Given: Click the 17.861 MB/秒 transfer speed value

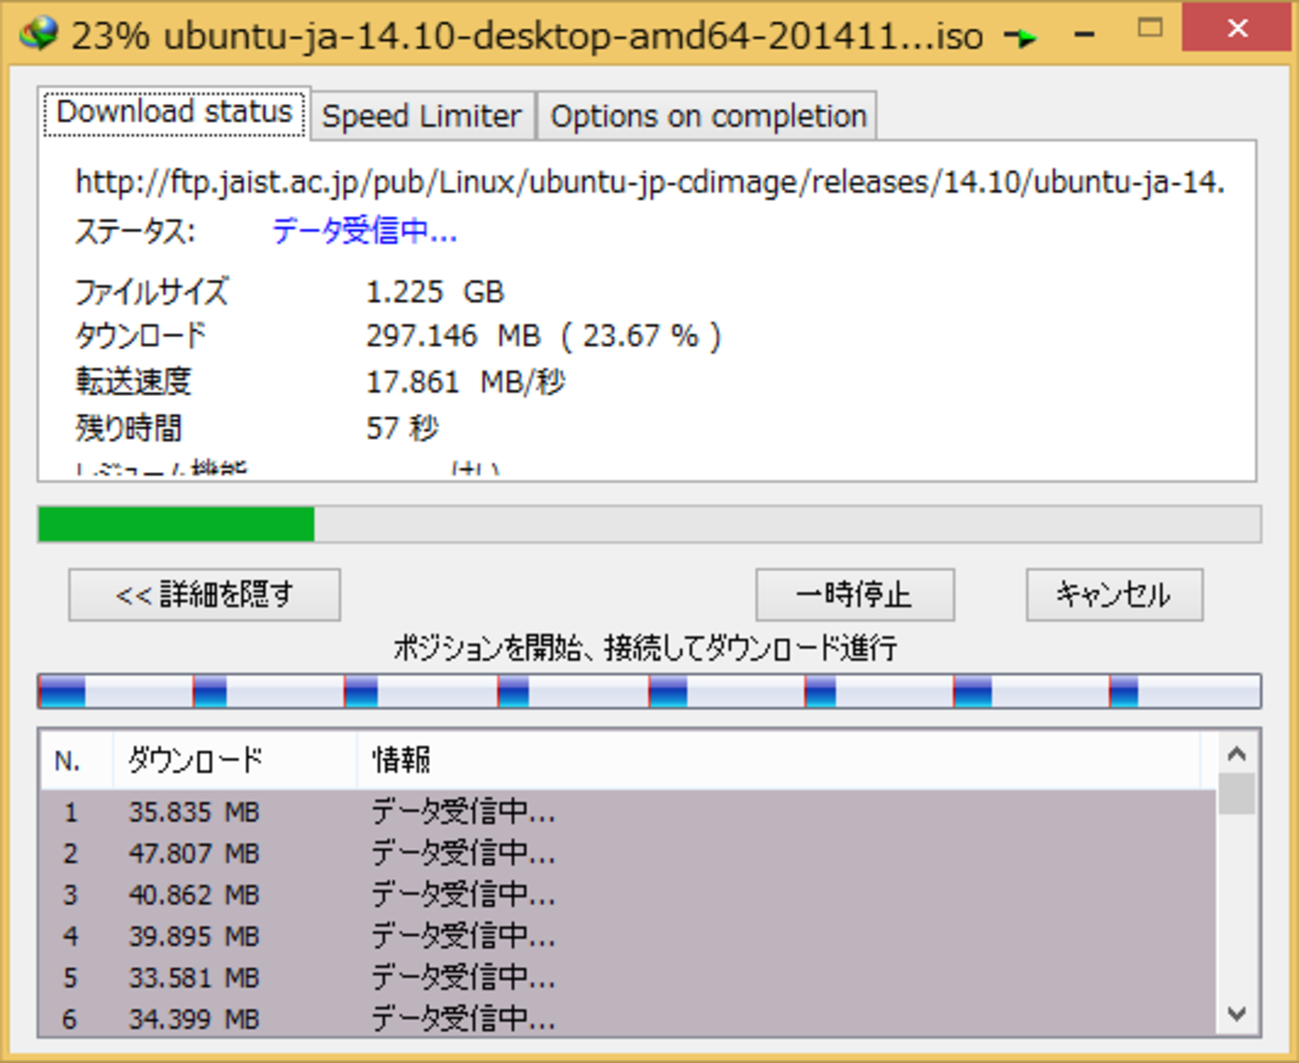Looking at the screenshot, I should 466,382.
